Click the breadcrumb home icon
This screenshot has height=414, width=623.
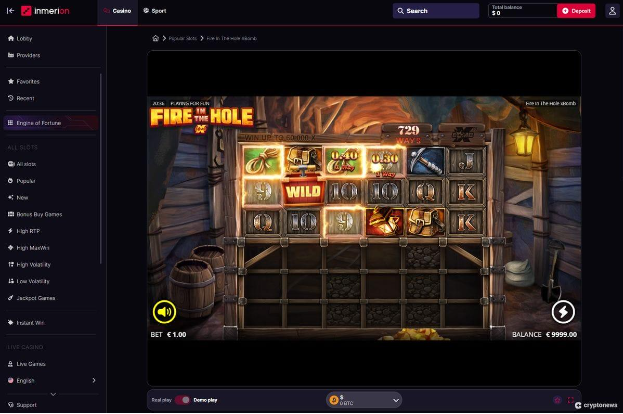(155, 38)
